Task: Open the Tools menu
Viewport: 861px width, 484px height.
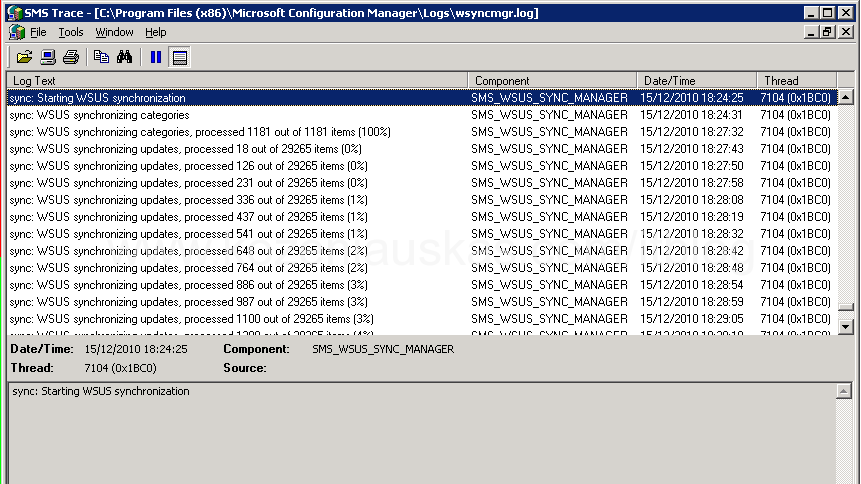Action: 71,32
